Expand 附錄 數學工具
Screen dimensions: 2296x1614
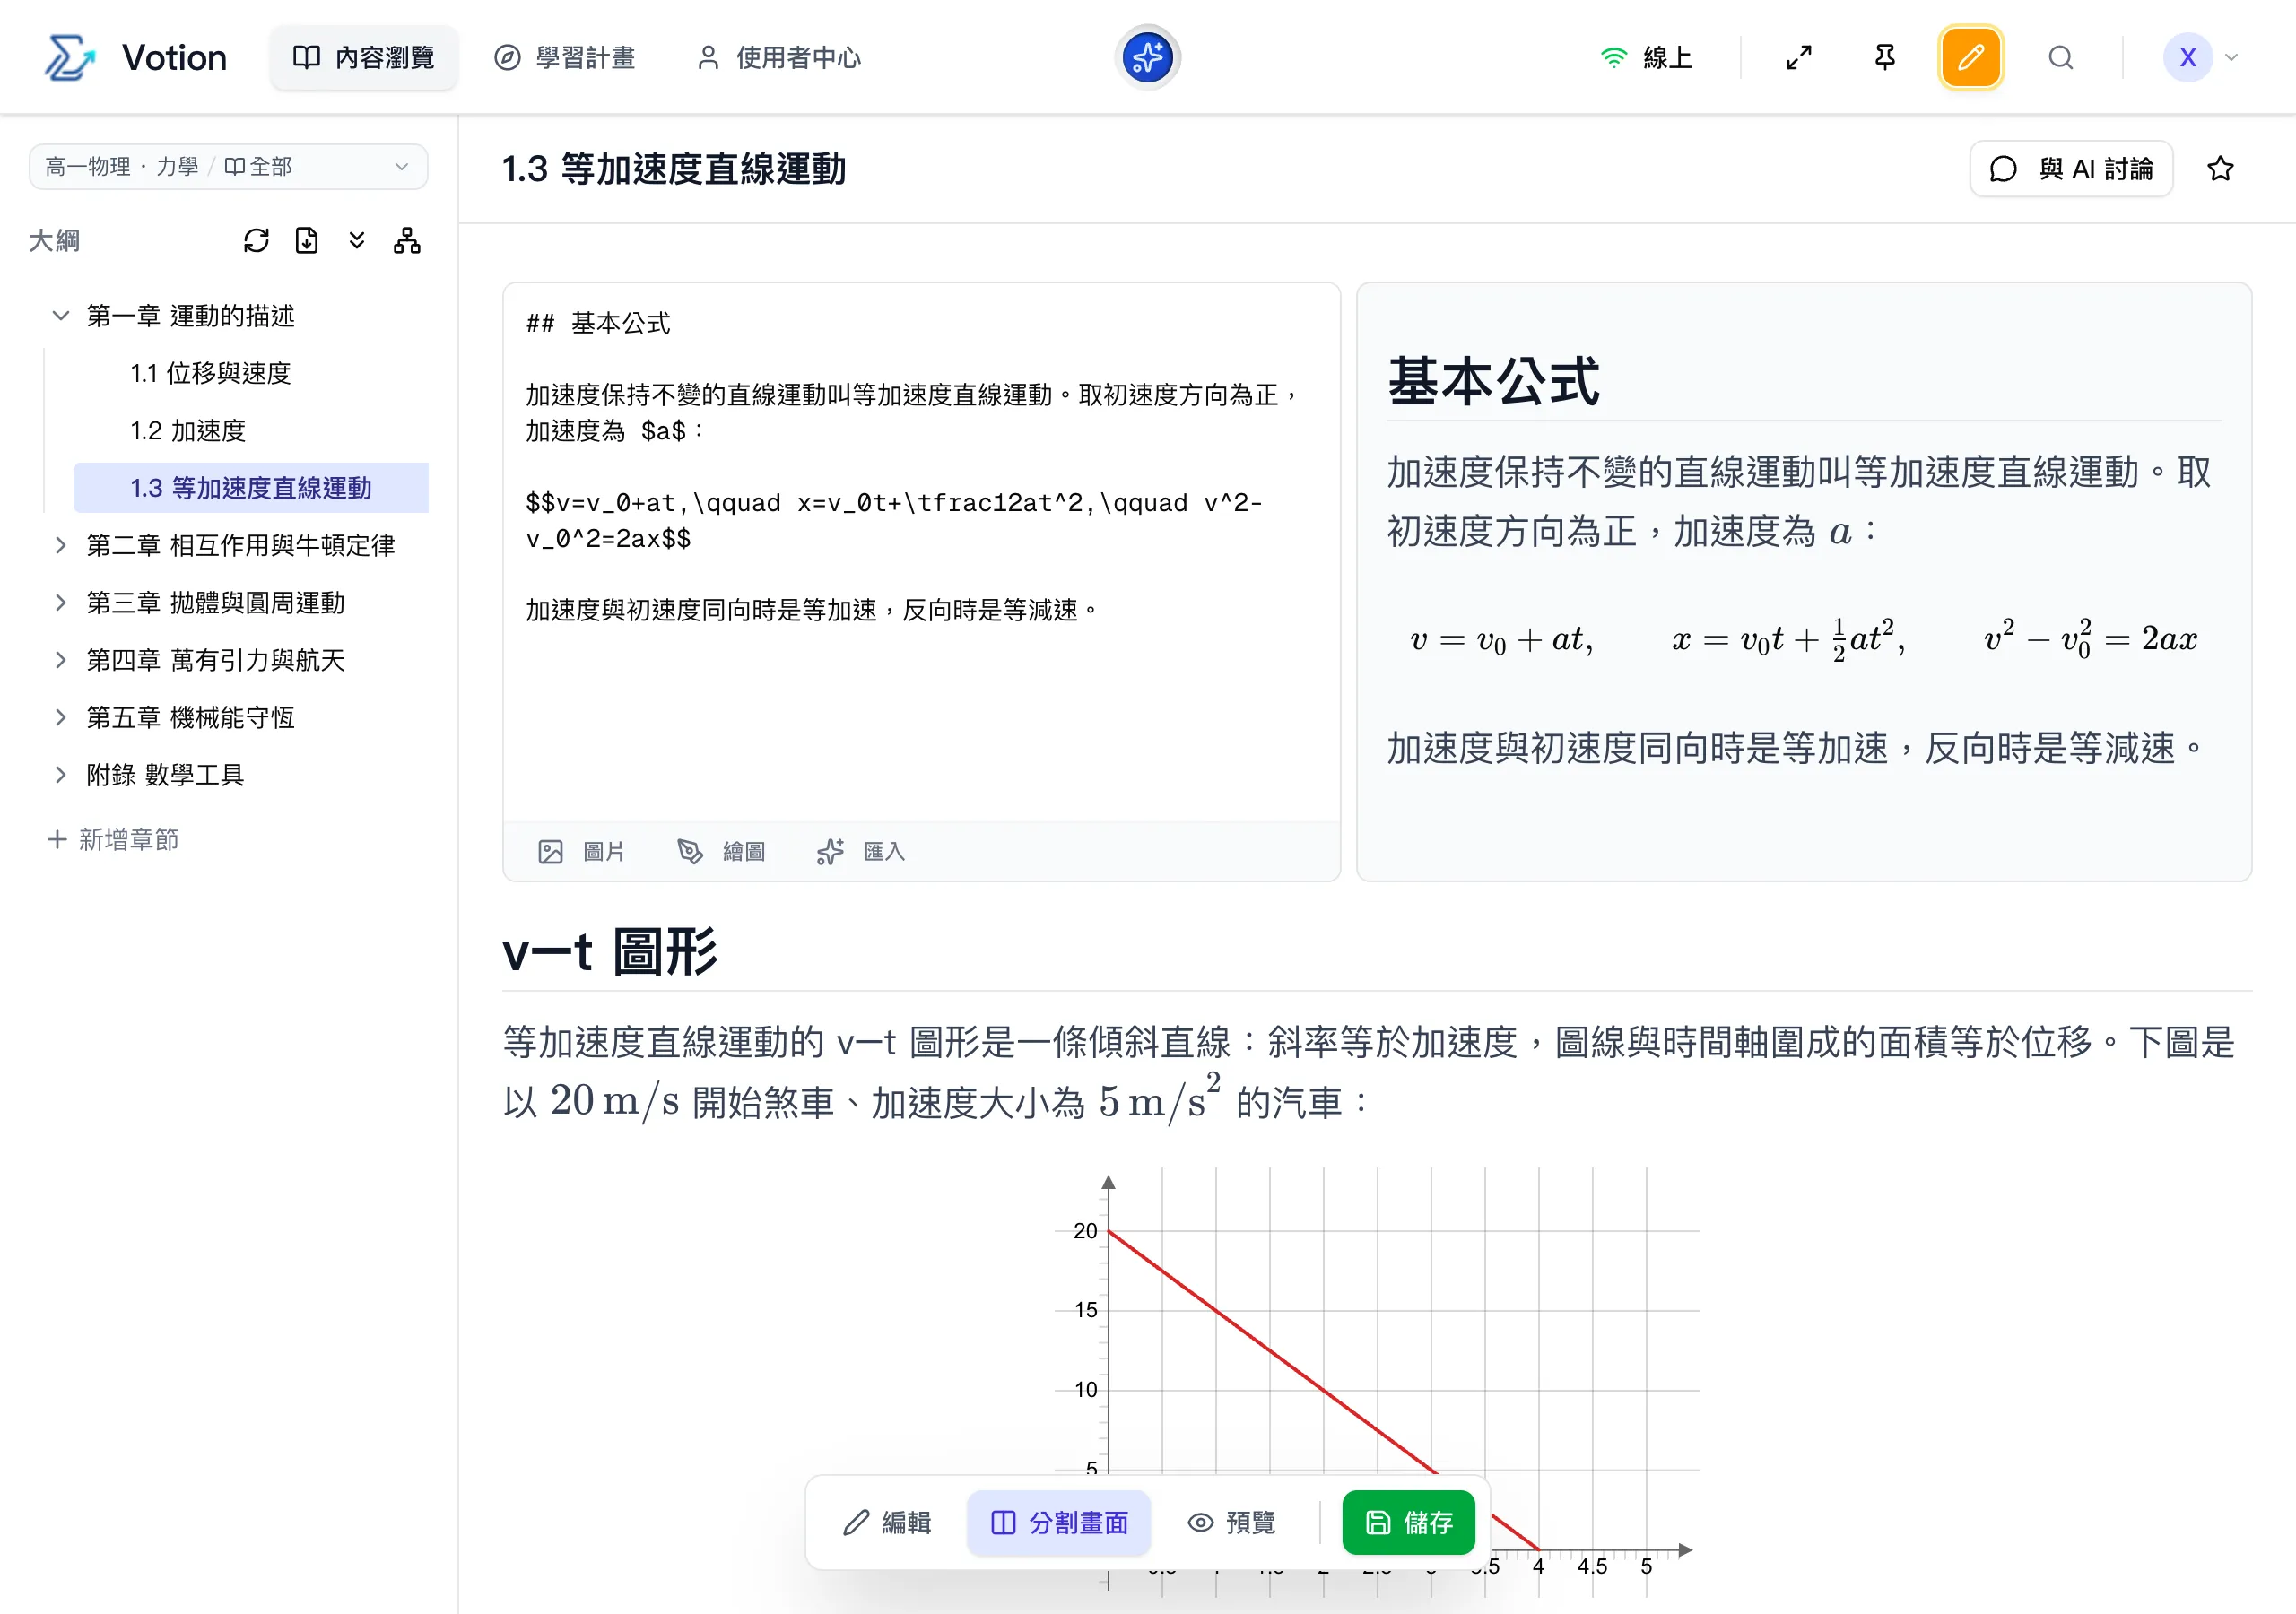pyautogui.click(x=61, y=775)
